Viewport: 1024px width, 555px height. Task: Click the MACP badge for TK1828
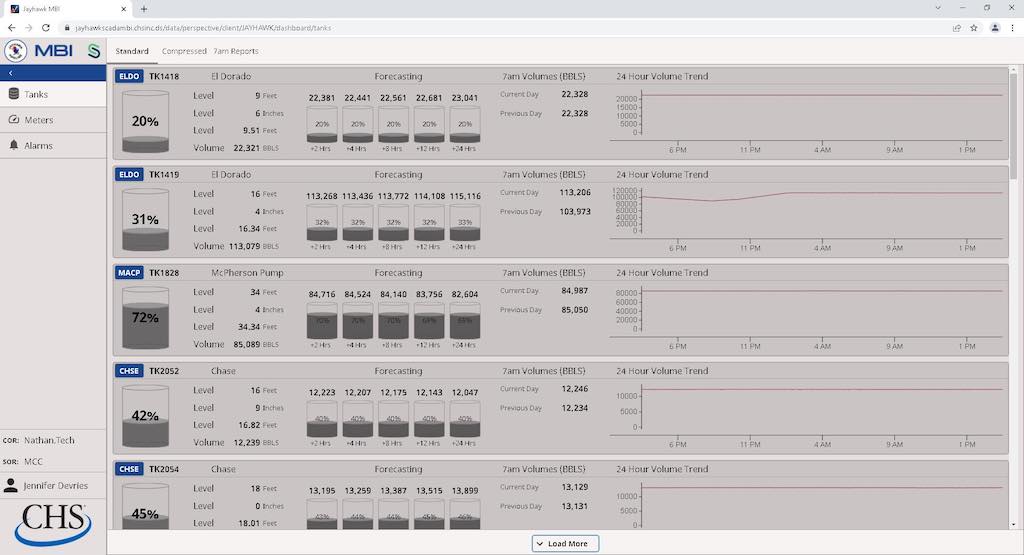coord(129,273)
